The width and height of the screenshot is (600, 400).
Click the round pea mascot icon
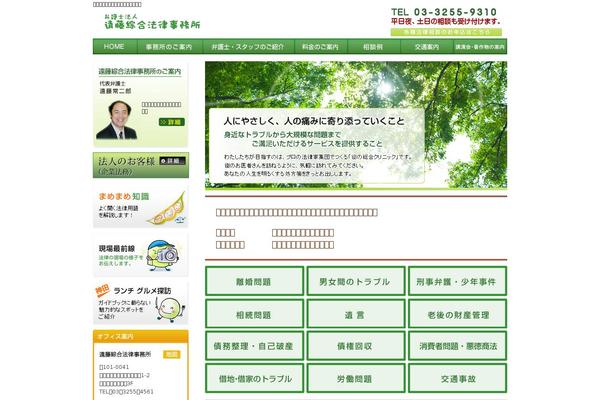(170, 310)
